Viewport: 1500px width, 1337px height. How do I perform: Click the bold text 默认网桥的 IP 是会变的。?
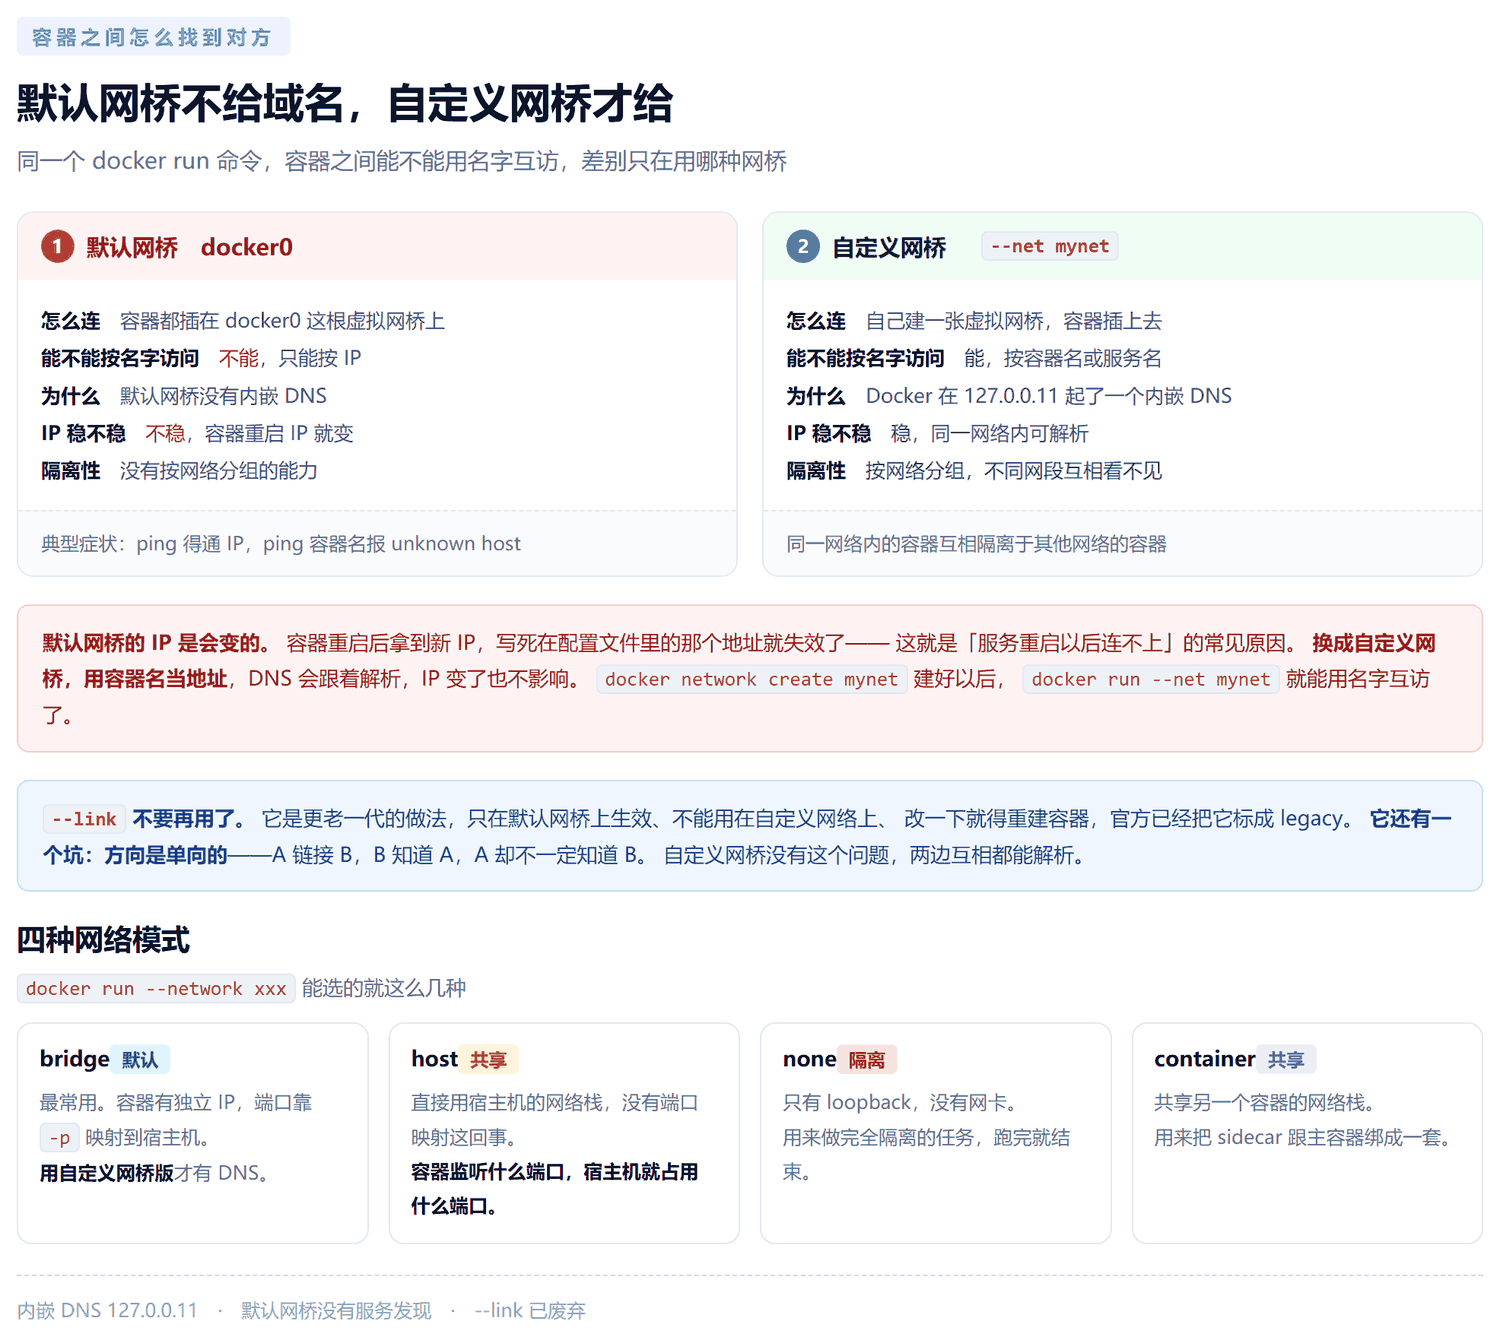pyautogui.click(x=156, y=643)
